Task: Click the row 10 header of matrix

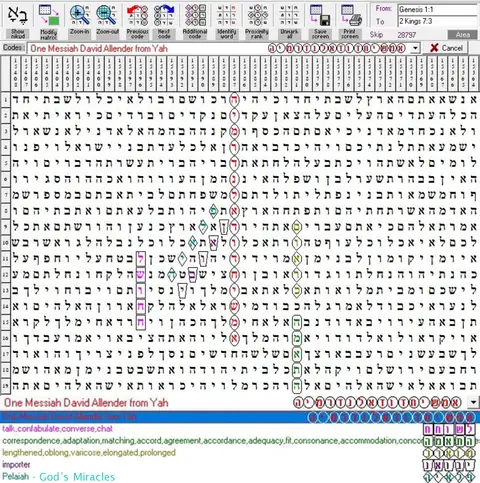Action: pyautogui.click(x=5, y=242)
